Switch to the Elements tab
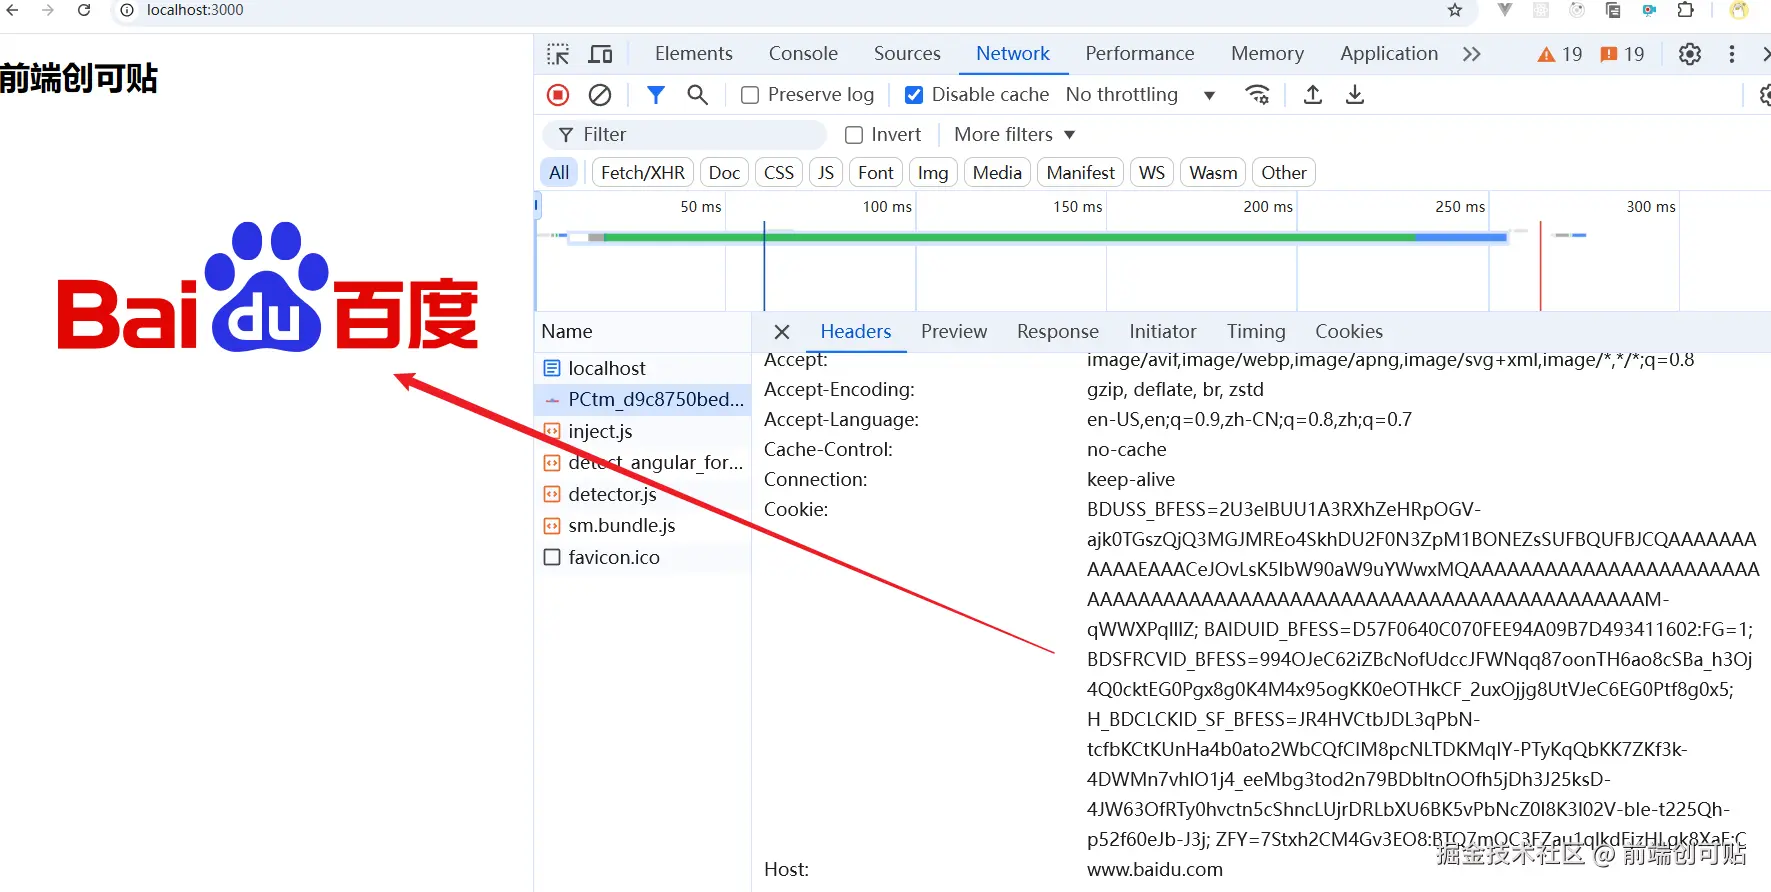1771x892 pixels. point(694,54)
